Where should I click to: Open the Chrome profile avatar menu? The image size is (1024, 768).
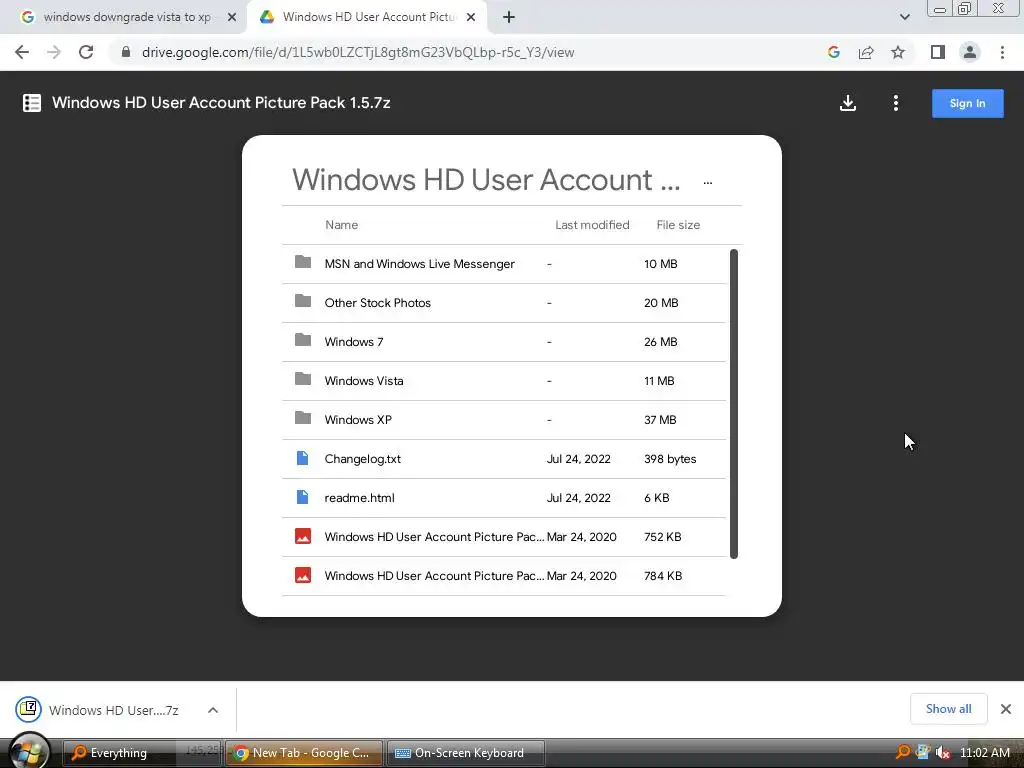click(970, 52)
